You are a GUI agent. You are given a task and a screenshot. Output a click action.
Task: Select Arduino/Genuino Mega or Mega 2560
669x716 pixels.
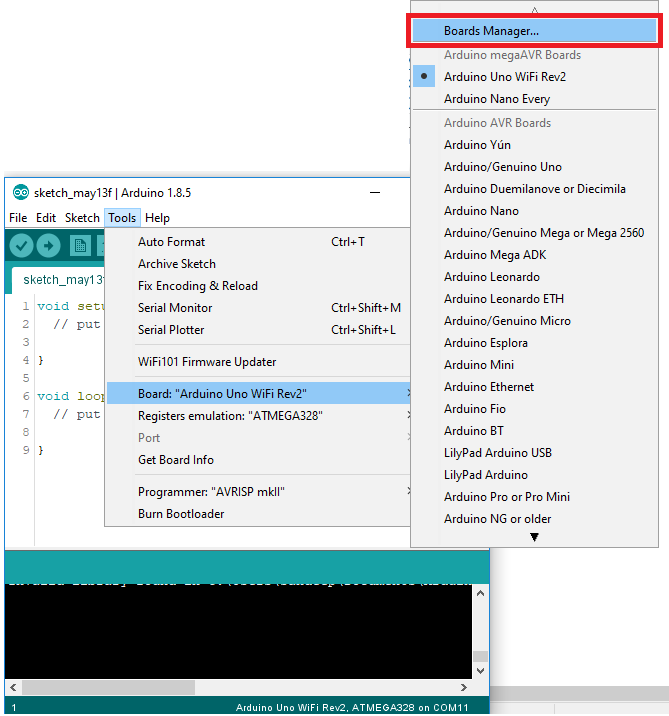534,233
